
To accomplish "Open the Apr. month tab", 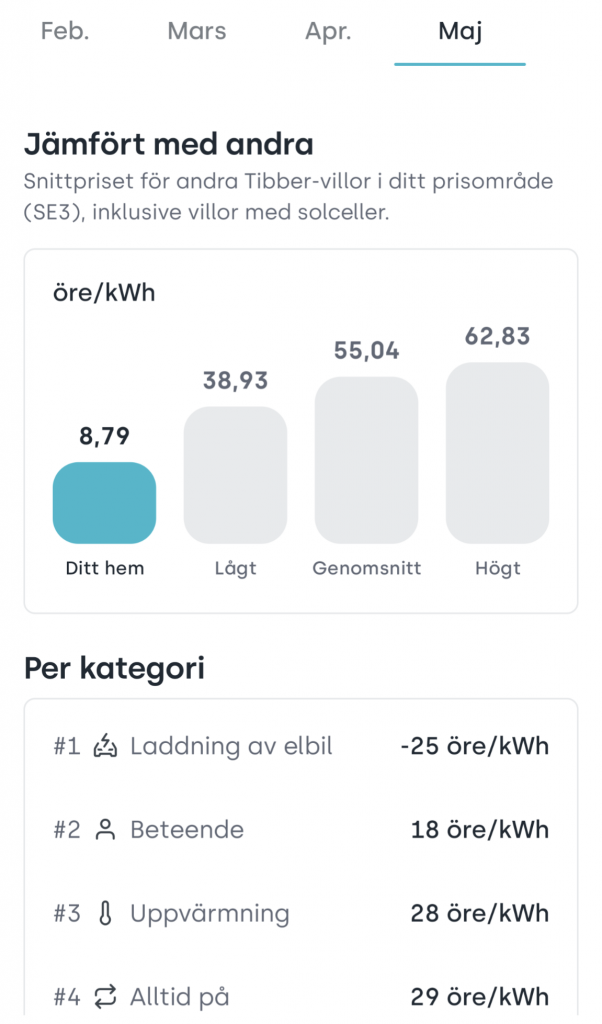I will [x=328, y=31].
